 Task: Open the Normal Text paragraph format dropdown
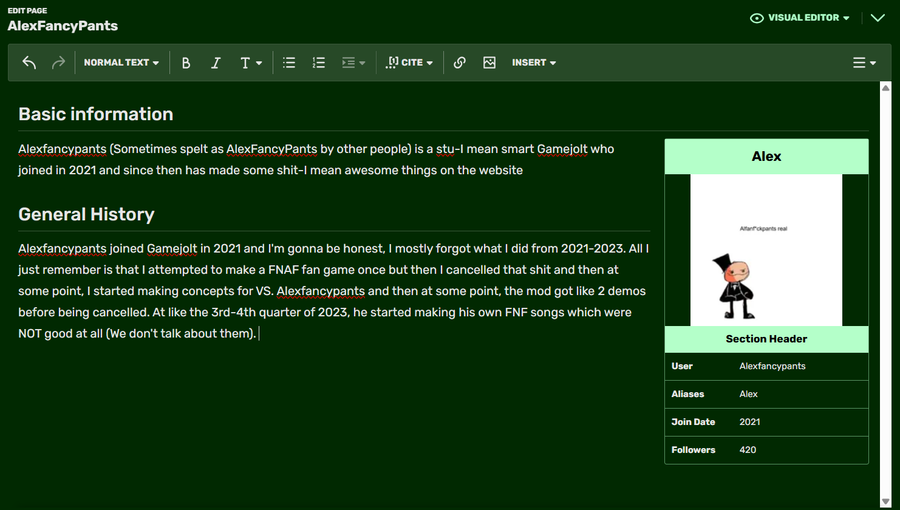121,63
